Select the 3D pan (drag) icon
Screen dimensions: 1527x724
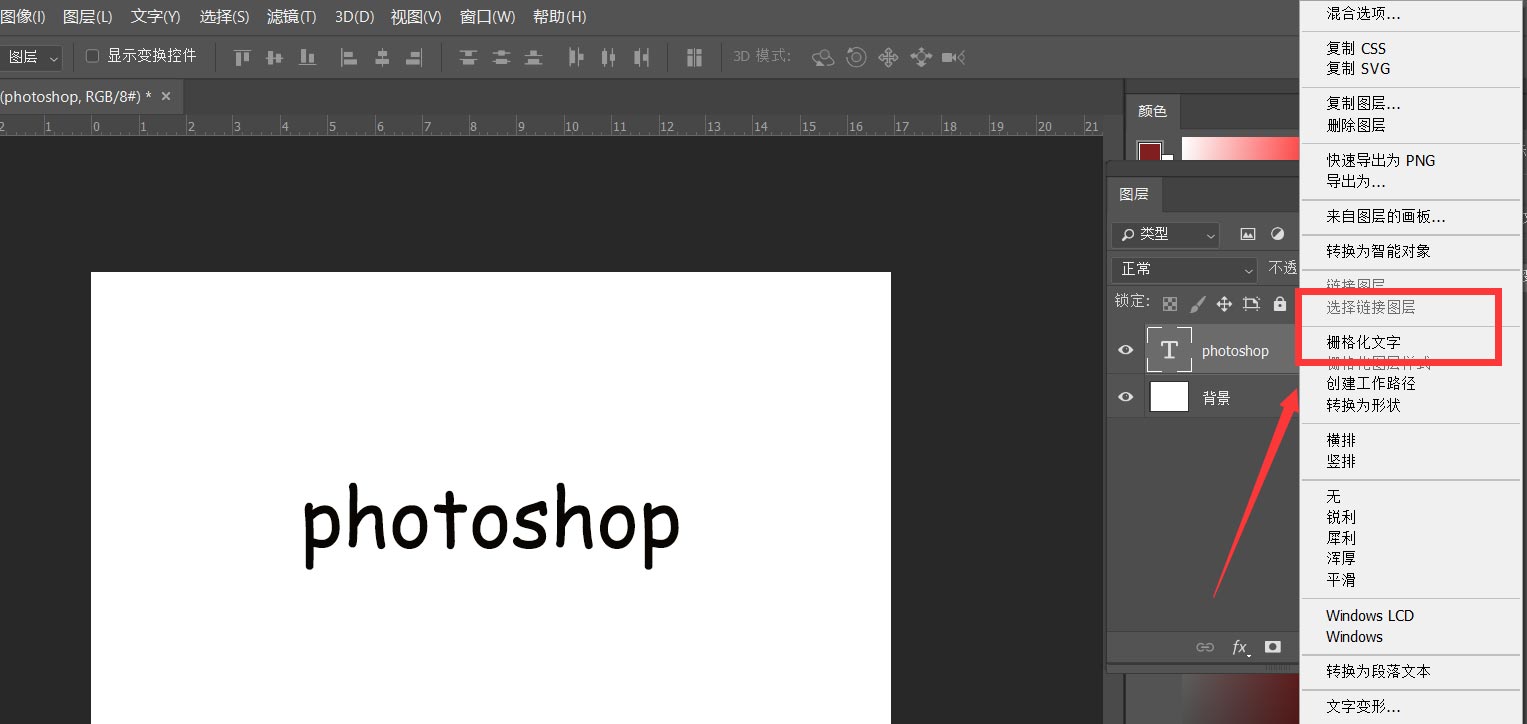click(888, 58)
